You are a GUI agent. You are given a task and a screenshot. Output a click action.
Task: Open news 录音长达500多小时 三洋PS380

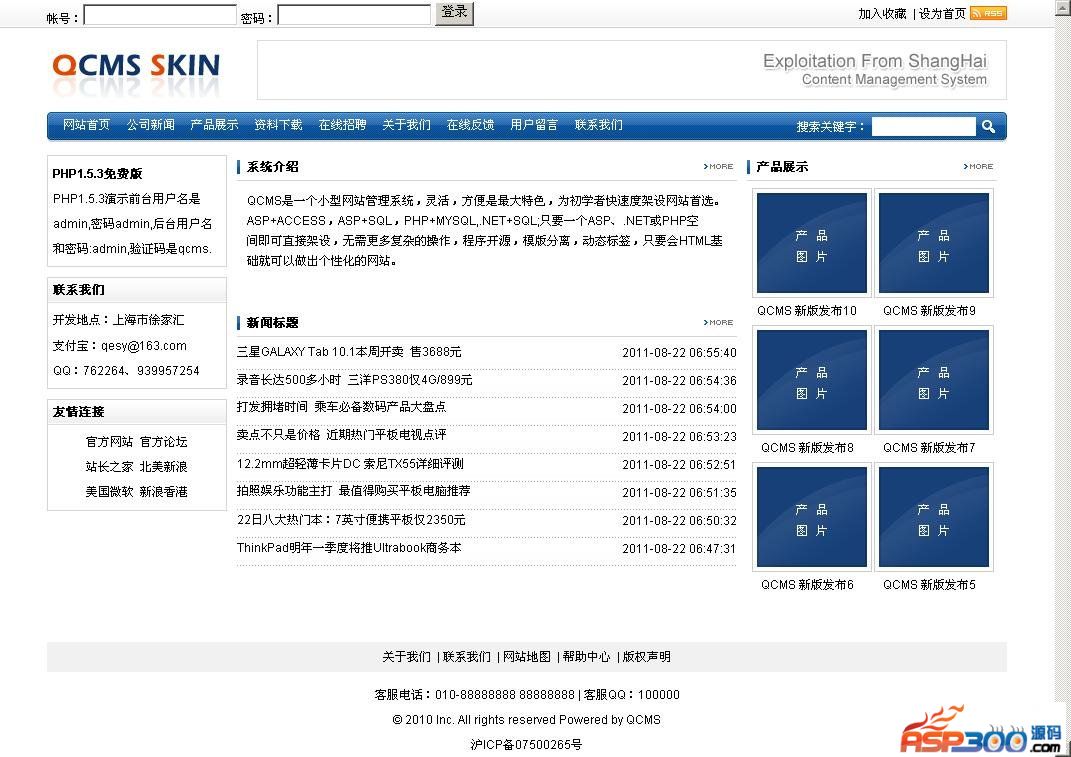354,380
